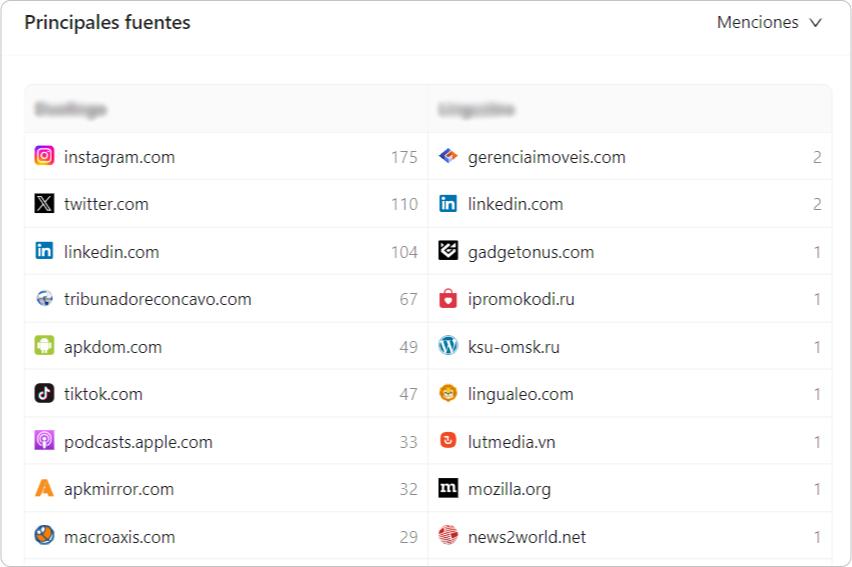Click the Principales fuentes heading
852x567 pixels.
point(108,22)
